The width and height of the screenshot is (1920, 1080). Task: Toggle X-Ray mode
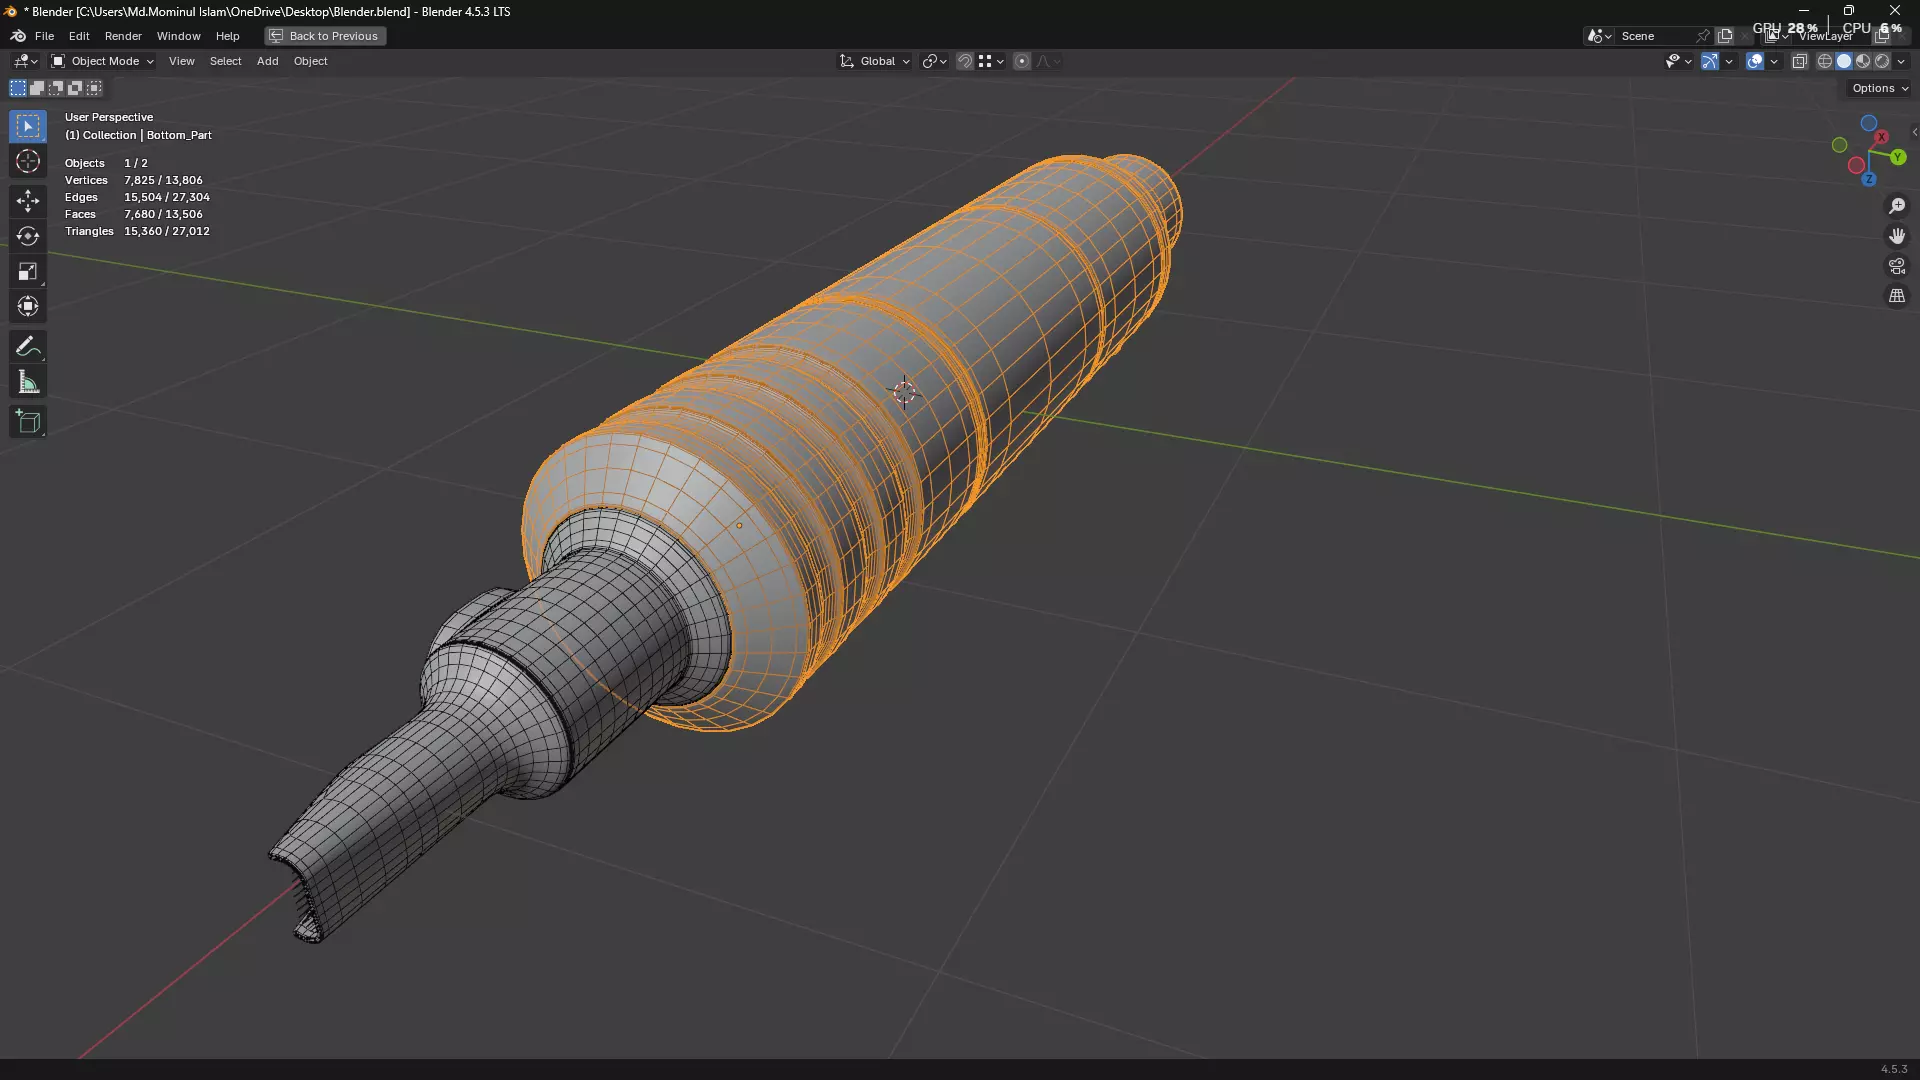tap(1799, 61)
